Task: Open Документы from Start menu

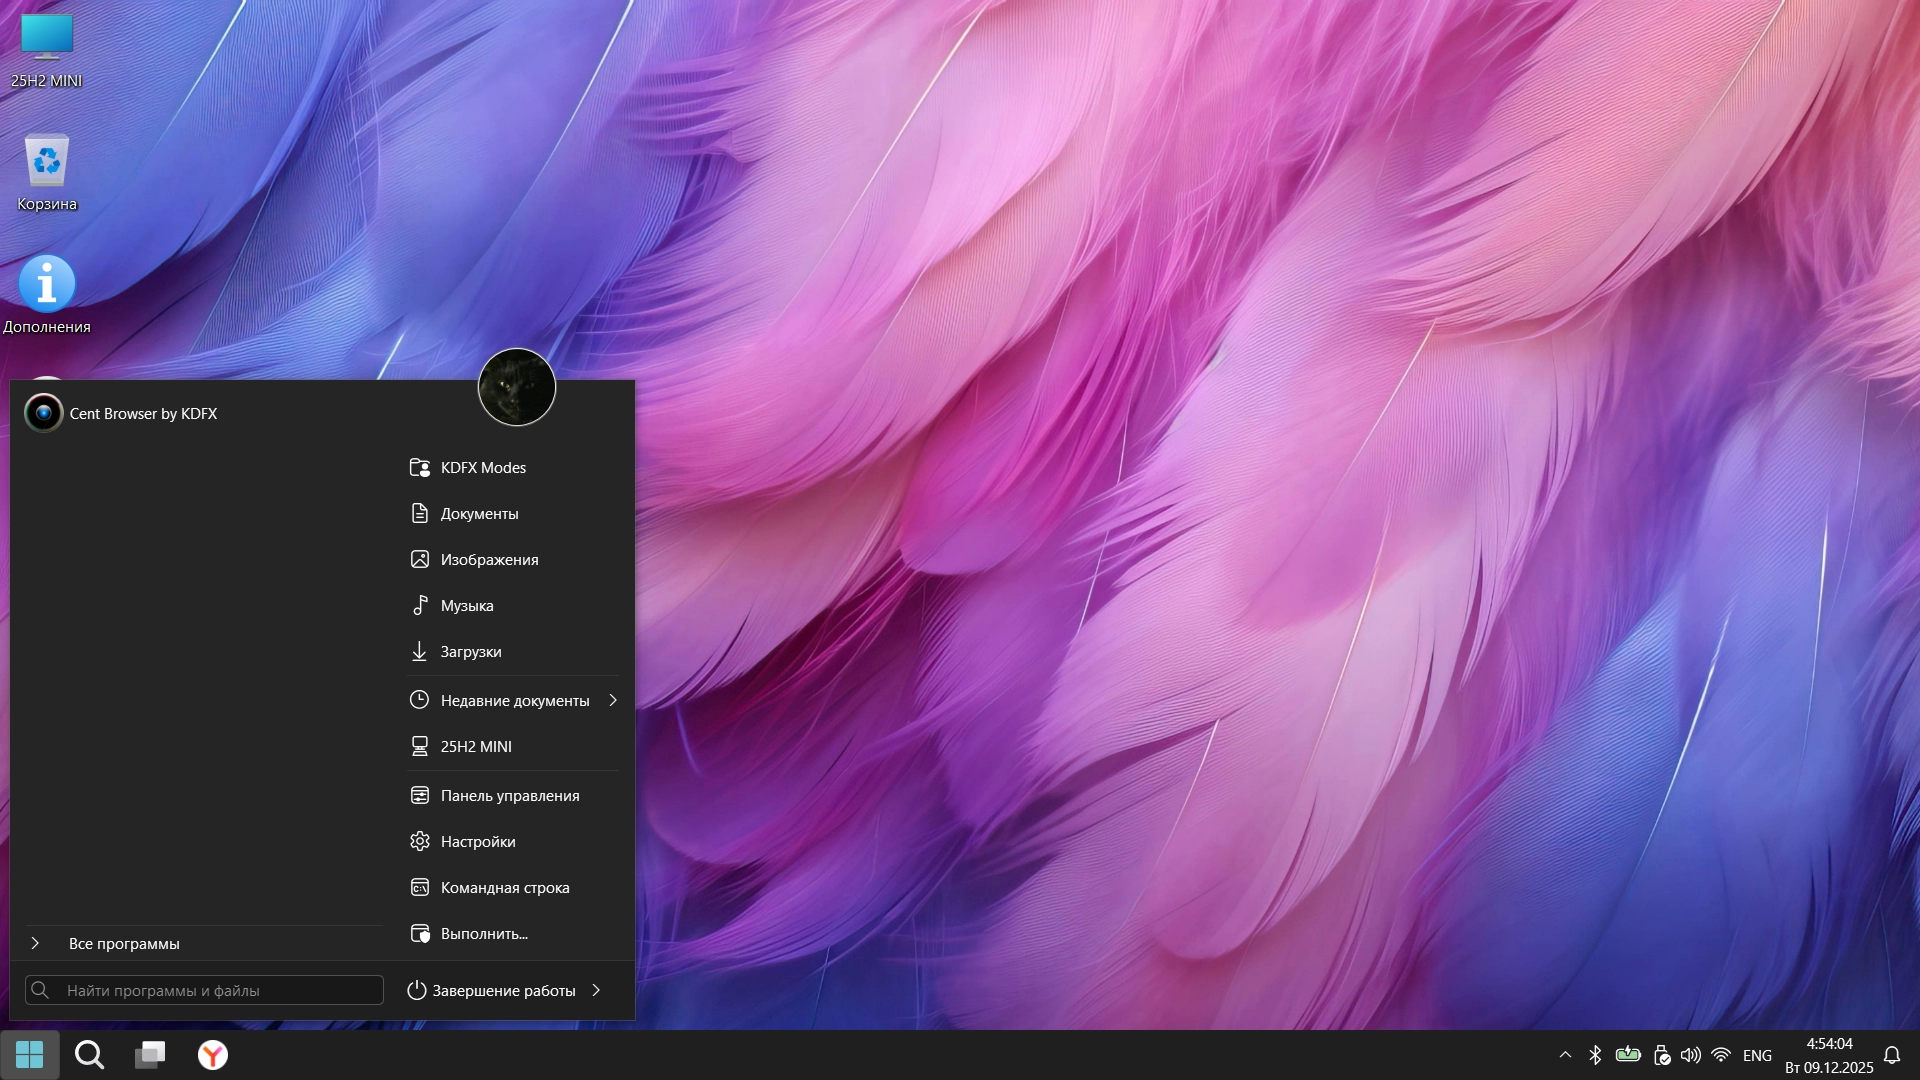Action: (479, 513)
